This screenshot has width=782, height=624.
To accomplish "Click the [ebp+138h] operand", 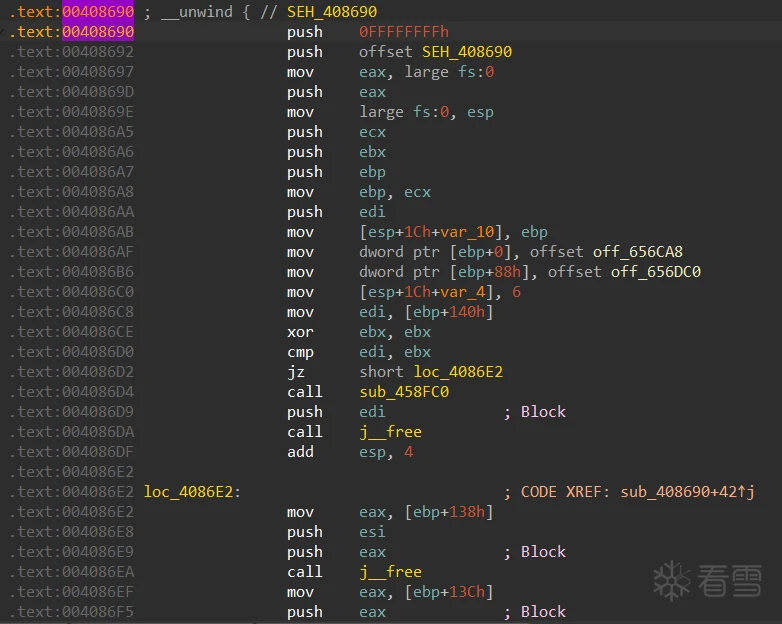I will pyautogui.click(x=449, y=512).
